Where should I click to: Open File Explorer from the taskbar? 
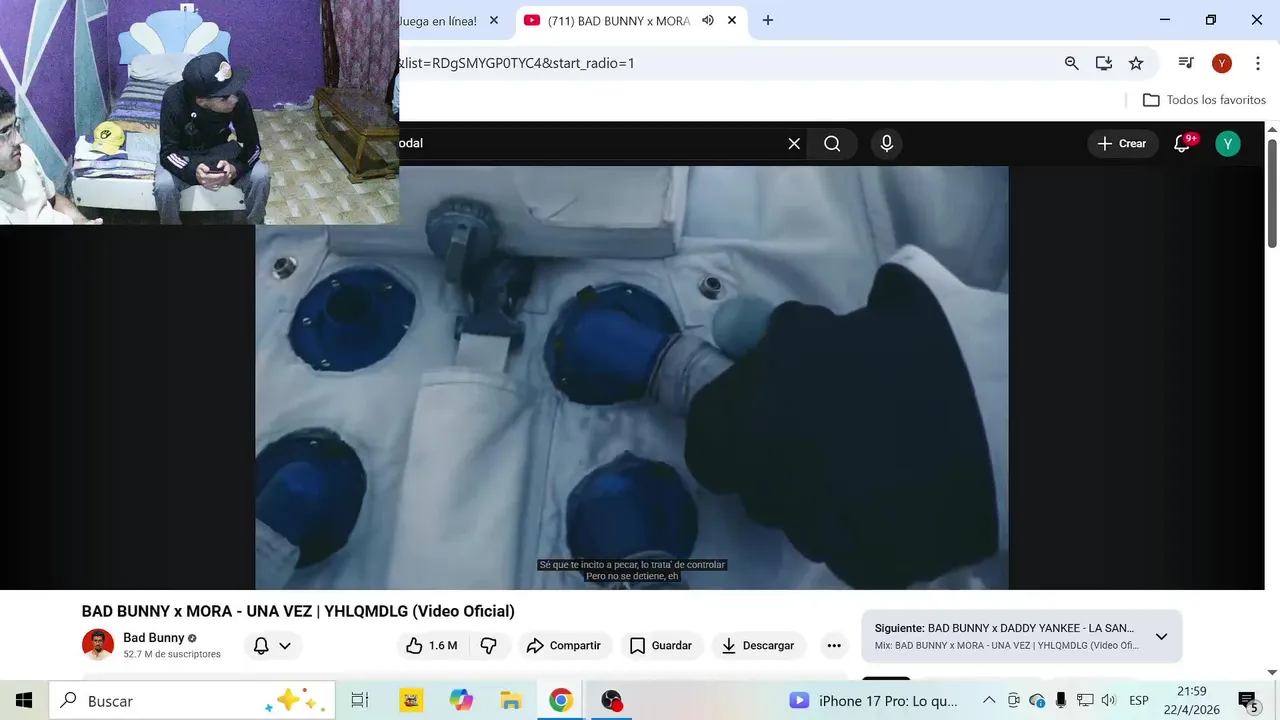pos(511,700)
